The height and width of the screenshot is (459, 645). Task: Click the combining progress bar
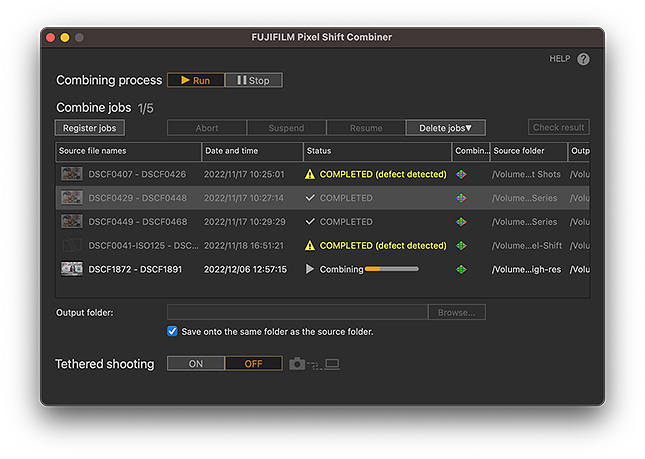click(x=391, y=269)
